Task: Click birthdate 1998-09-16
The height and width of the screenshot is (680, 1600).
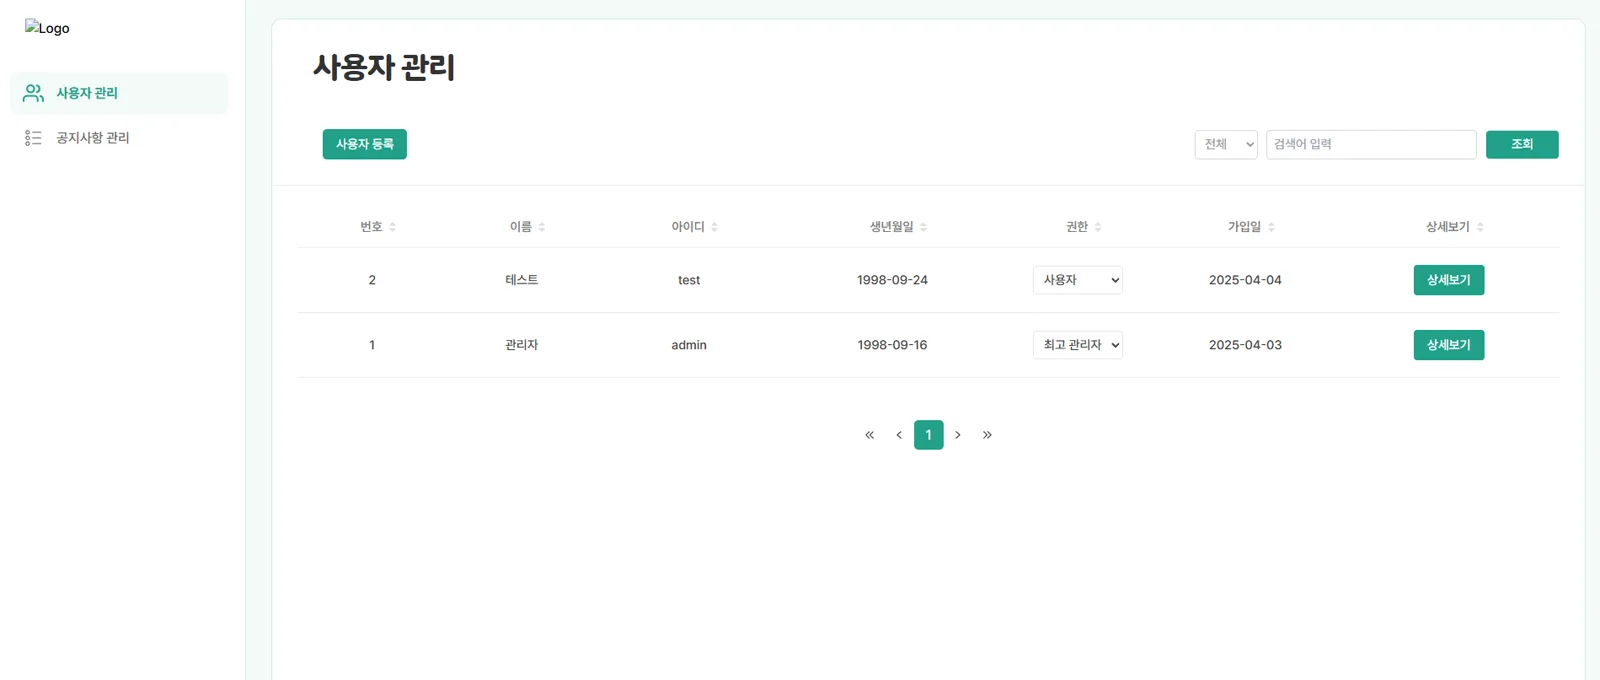Action: (x=892, y=345)
